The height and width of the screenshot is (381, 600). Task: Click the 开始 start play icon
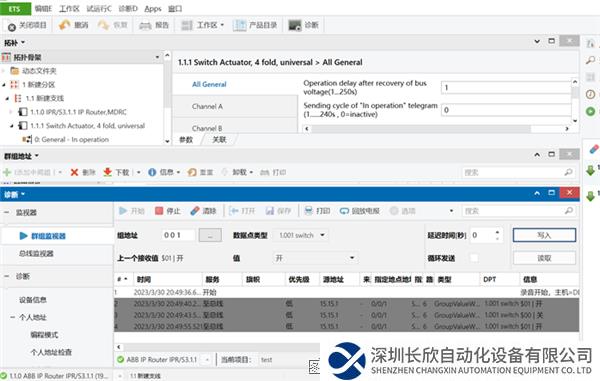click(123, 211)
